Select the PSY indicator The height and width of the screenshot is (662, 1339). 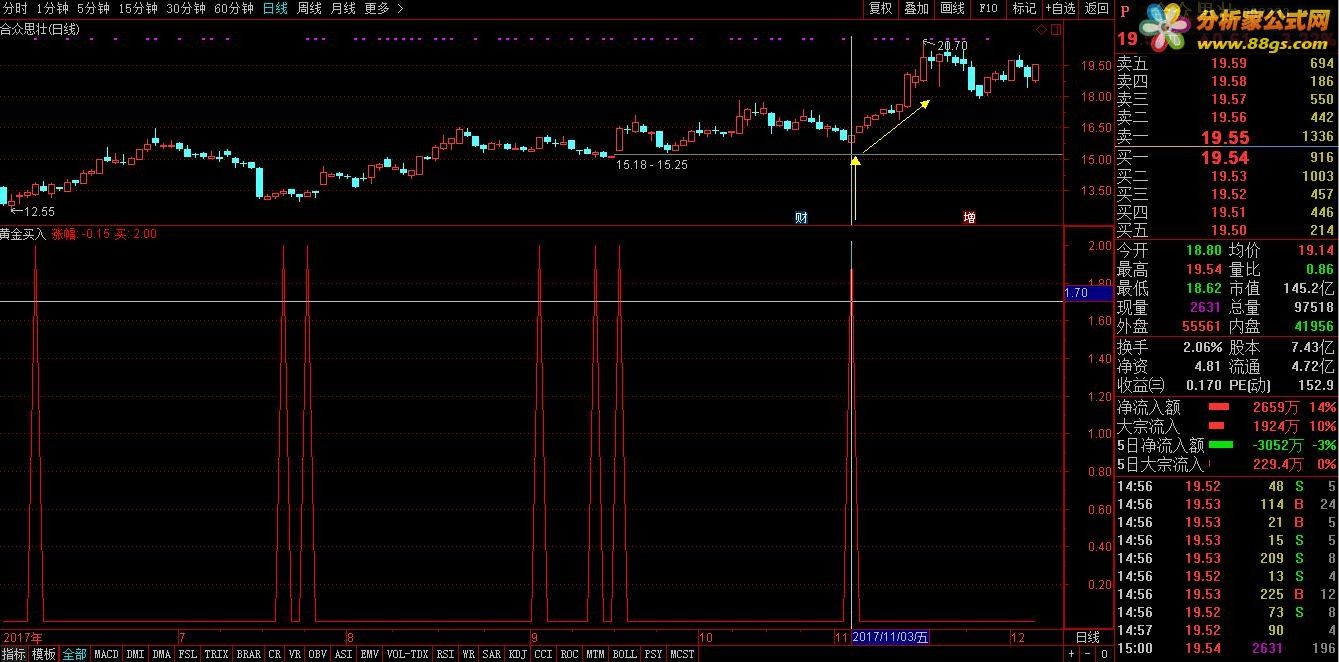pos(653,654)
